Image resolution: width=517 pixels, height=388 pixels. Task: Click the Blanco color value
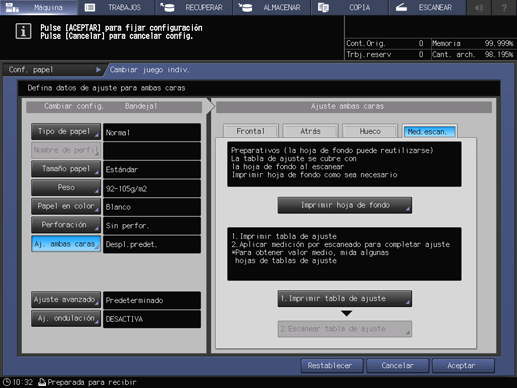click(152, 207)
